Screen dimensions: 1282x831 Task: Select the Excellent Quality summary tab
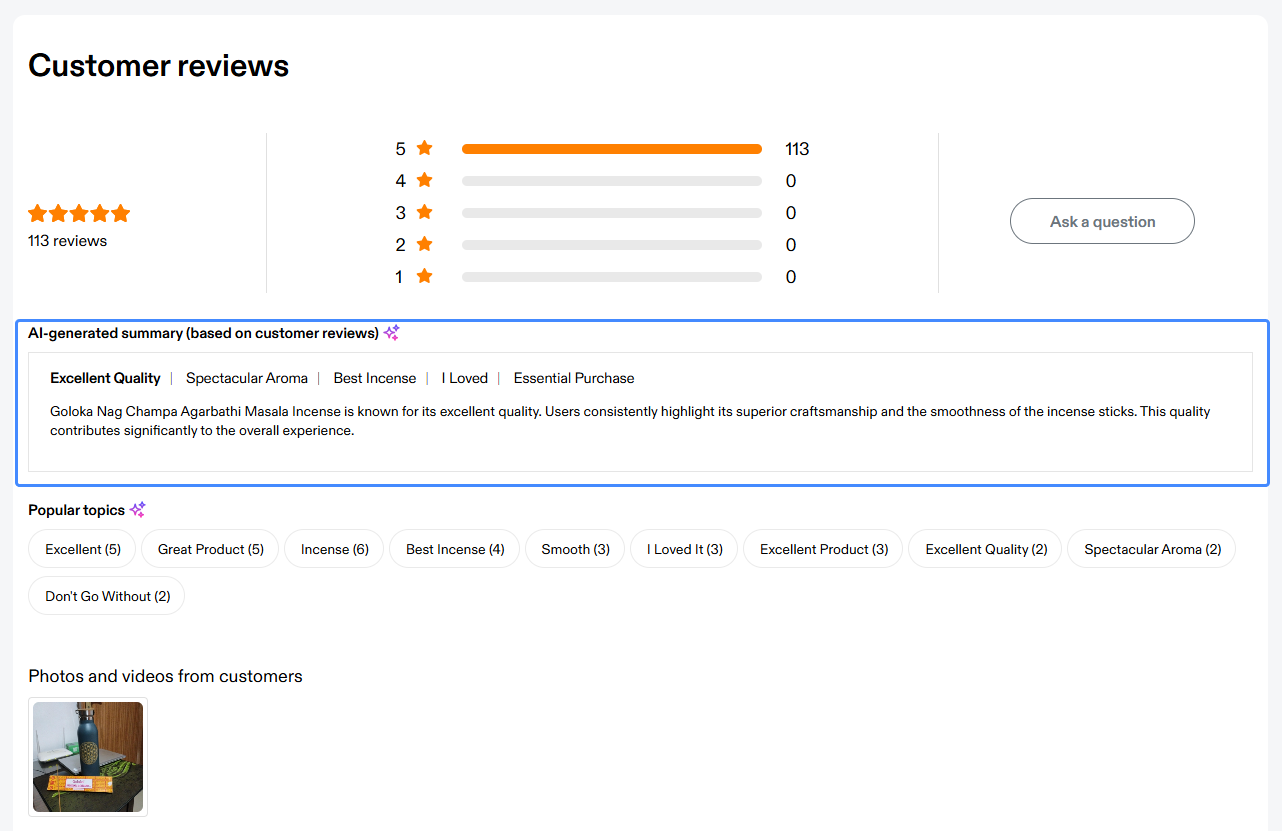105,378
